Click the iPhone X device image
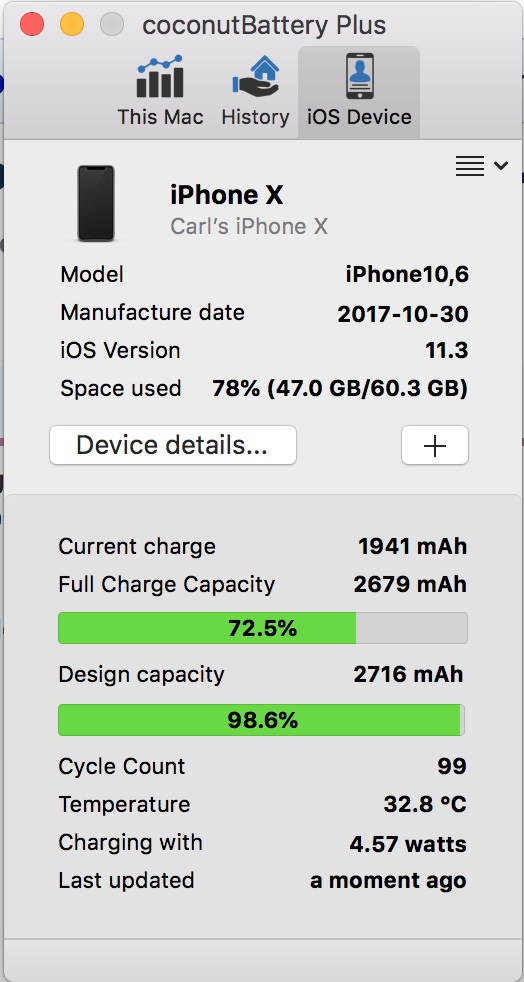The image size is (524, 982). (x=96, y=203)
